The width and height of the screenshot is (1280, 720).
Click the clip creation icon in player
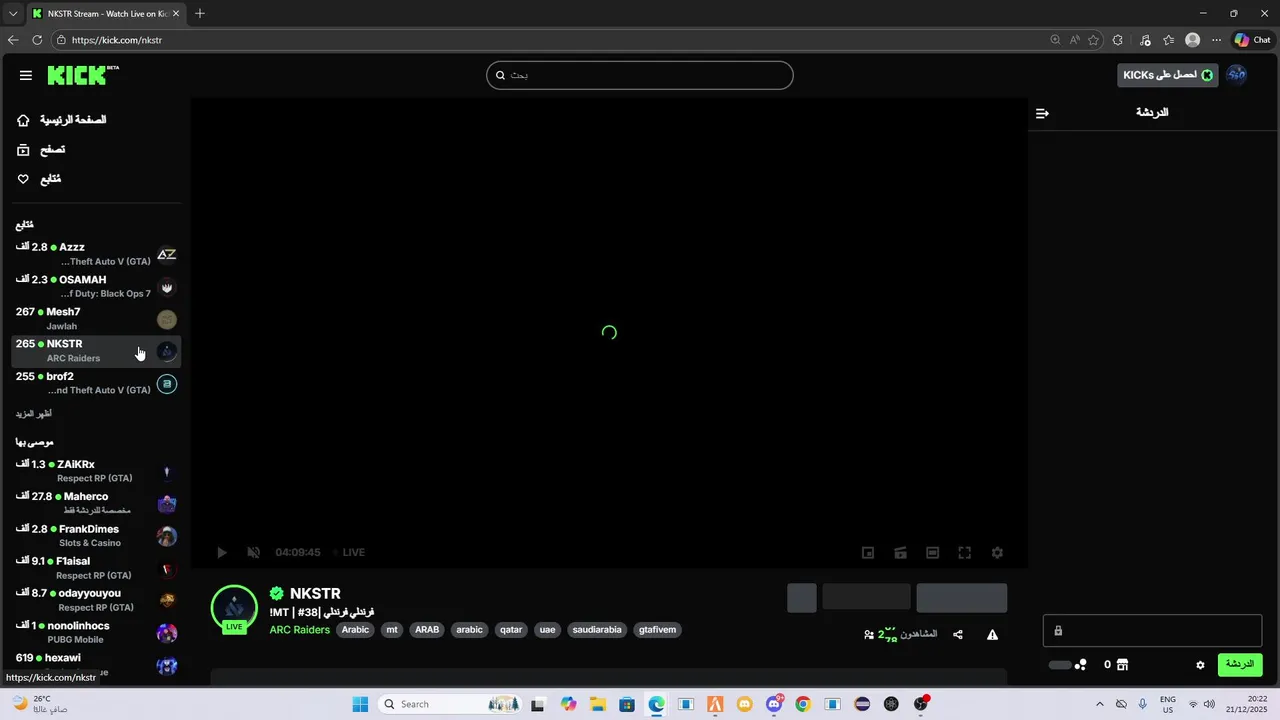(x=900, y=552)
